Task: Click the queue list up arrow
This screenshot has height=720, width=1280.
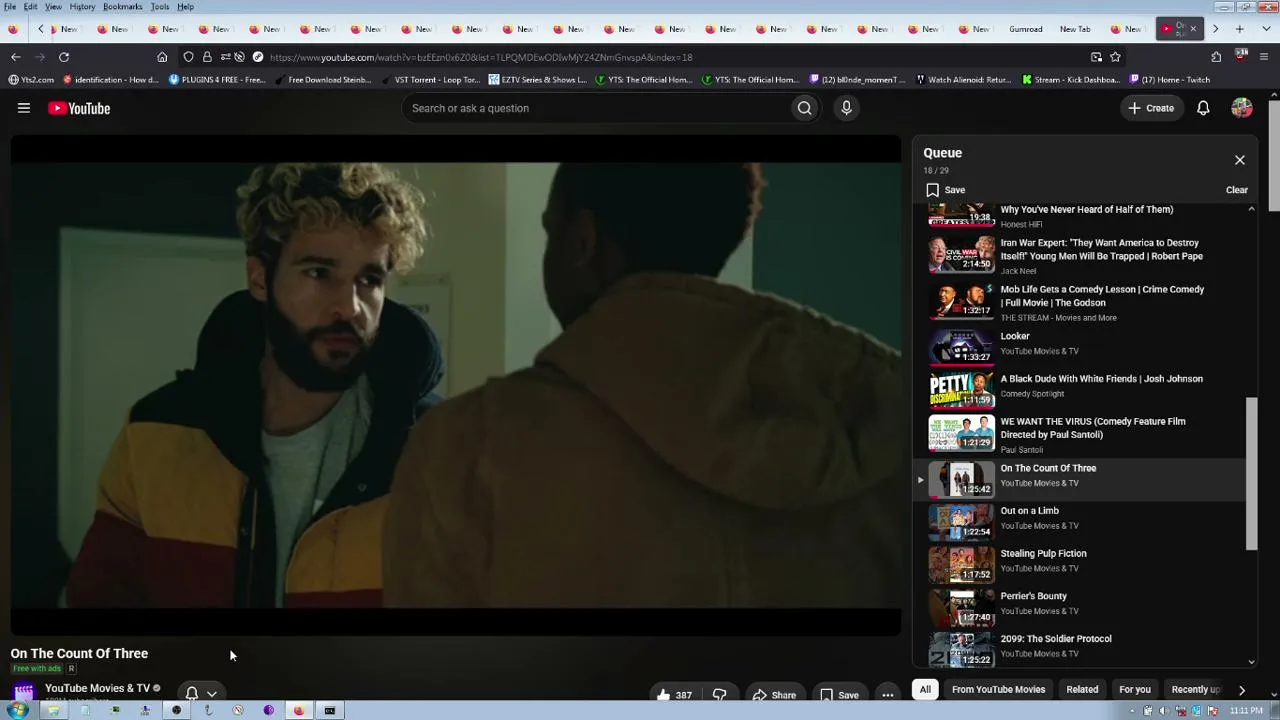Action: pos(1251,209)
